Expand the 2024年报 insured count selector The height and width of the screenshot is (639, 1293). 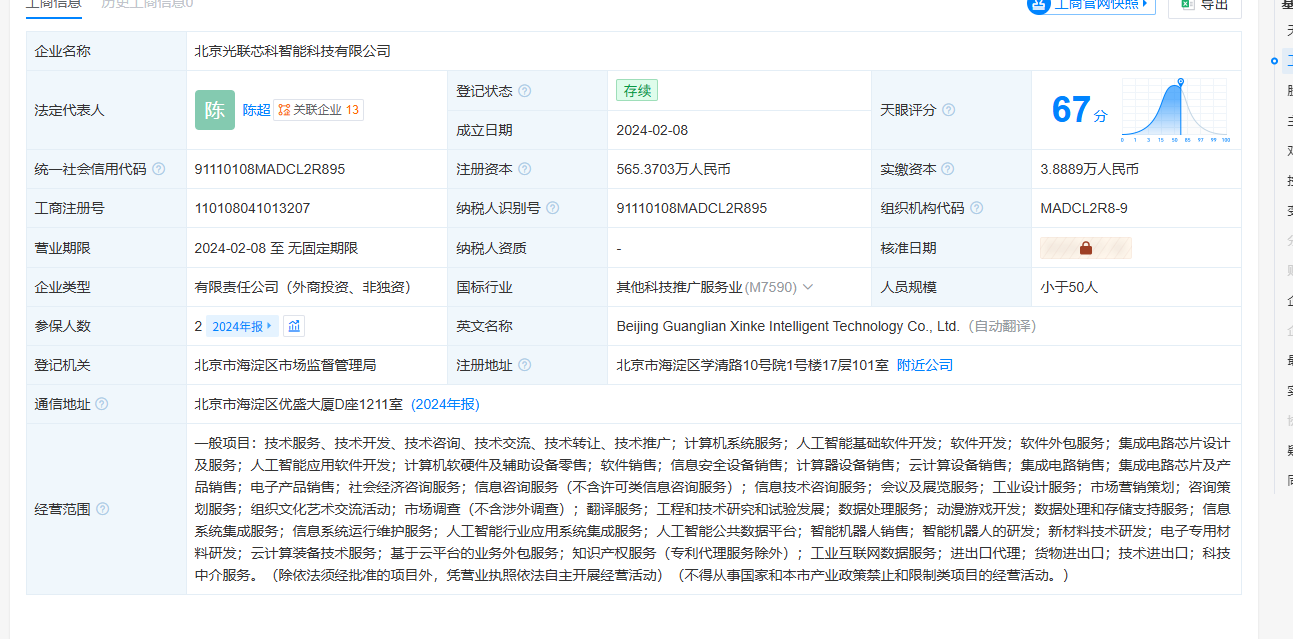(x=243, y=326)
